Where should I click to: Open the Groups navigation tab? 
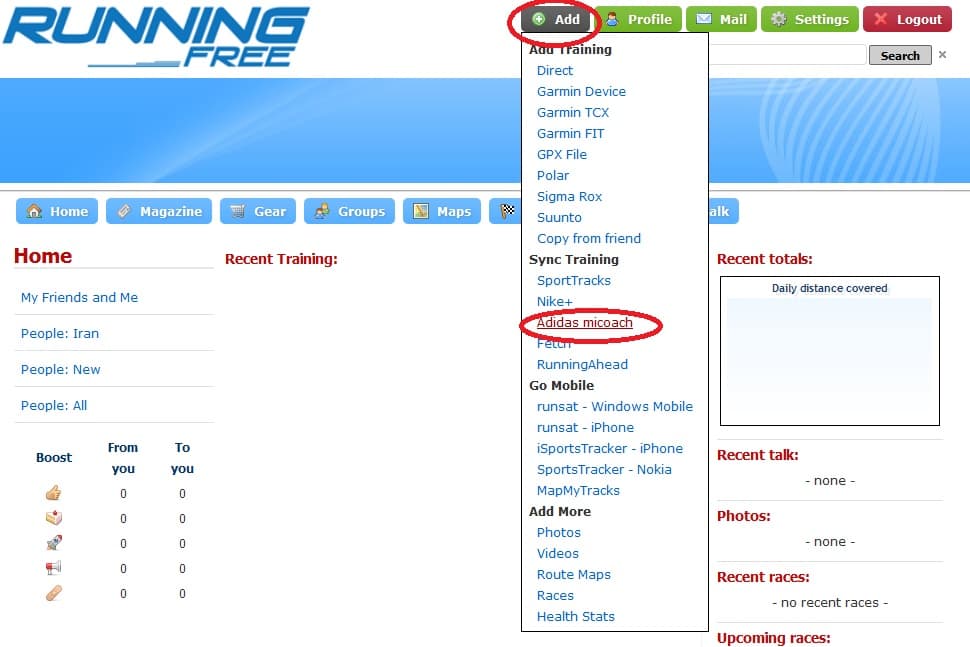click(x=349, y=211)
